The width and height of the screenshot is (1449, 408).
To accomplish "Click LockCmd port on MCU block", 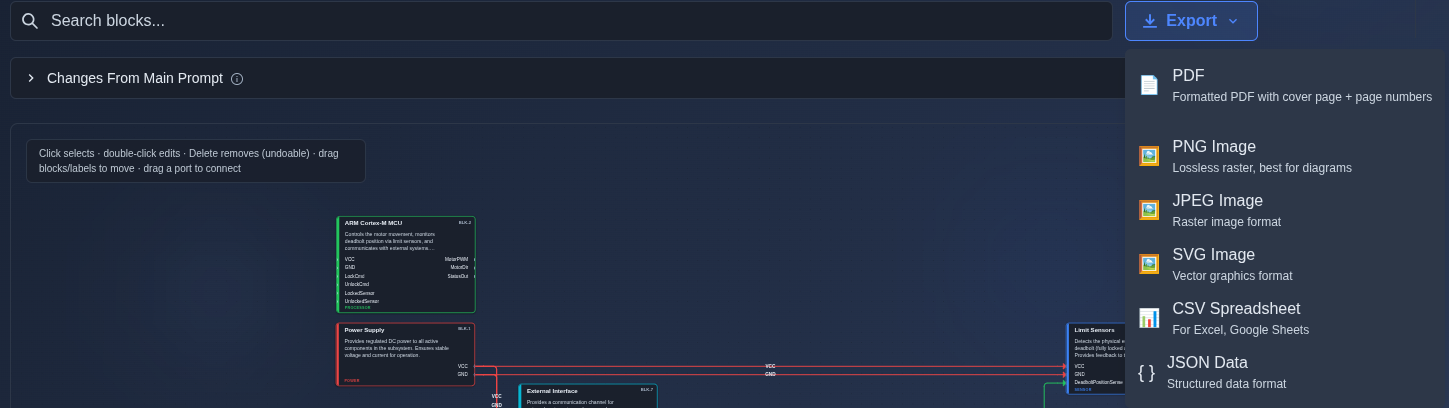I will [x=355, y=276].
